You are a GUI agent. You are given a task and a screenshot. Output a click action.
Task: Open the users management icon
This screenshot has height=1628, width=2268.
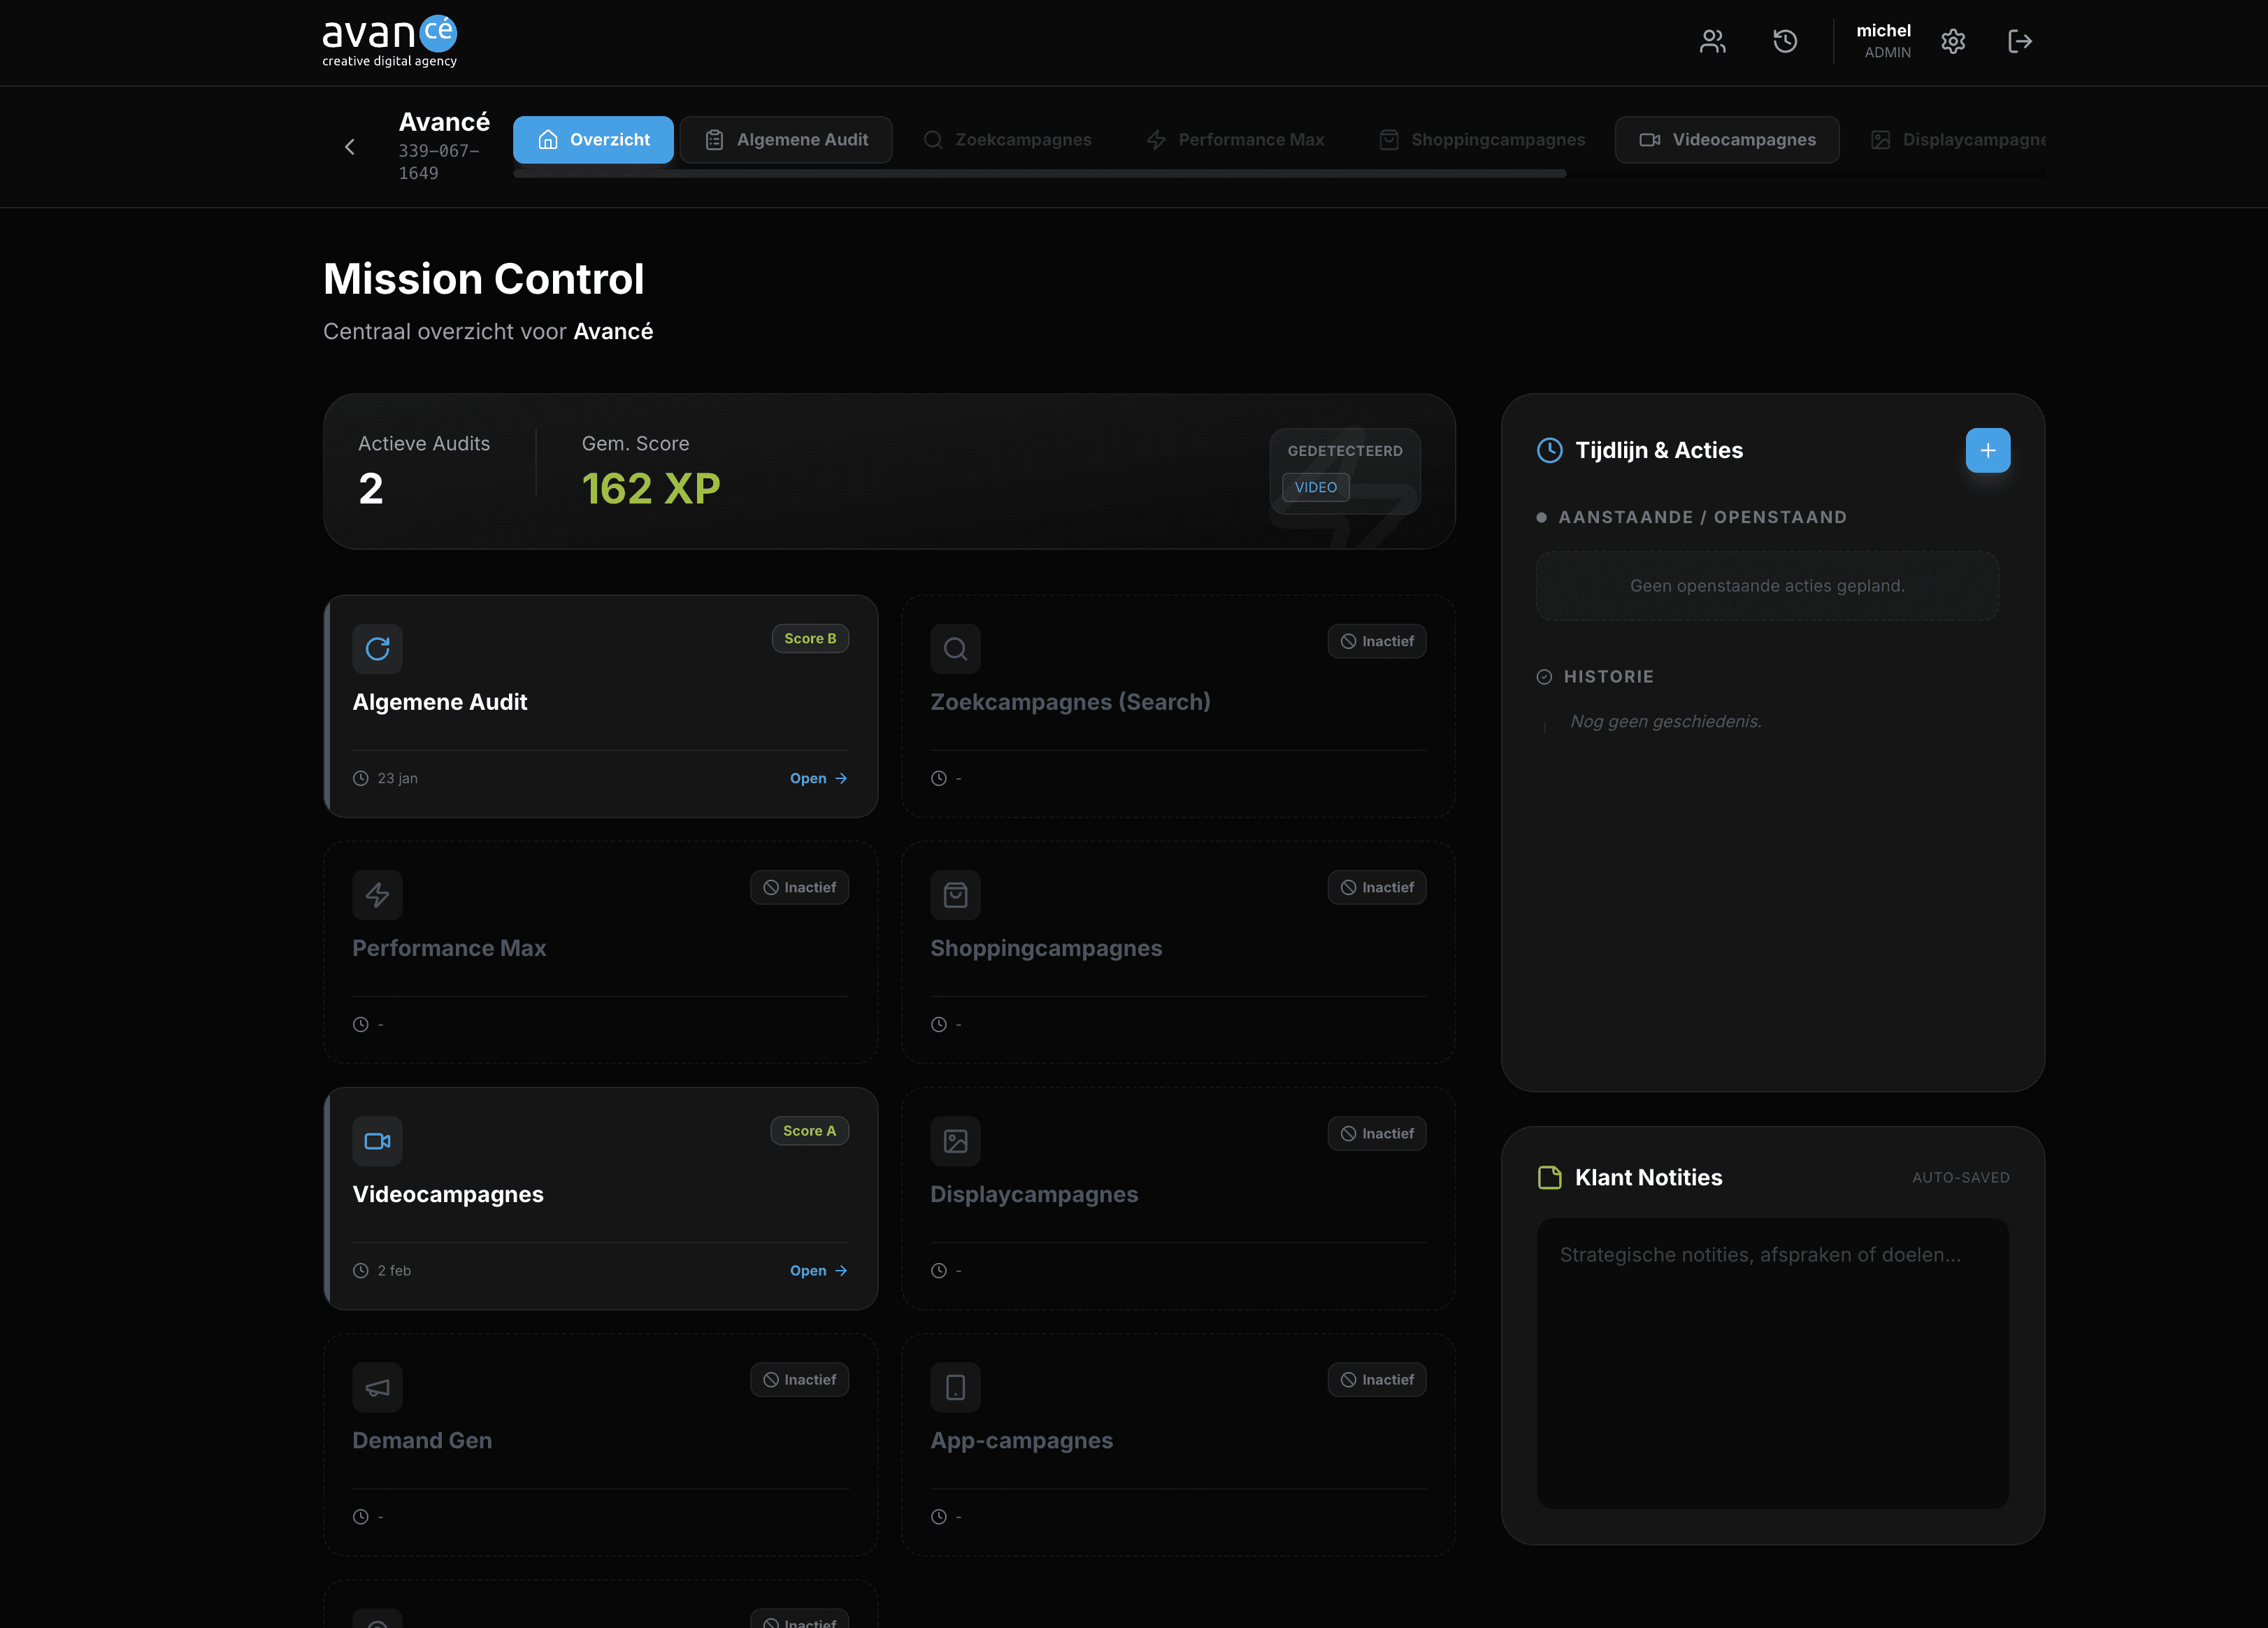1712,41
